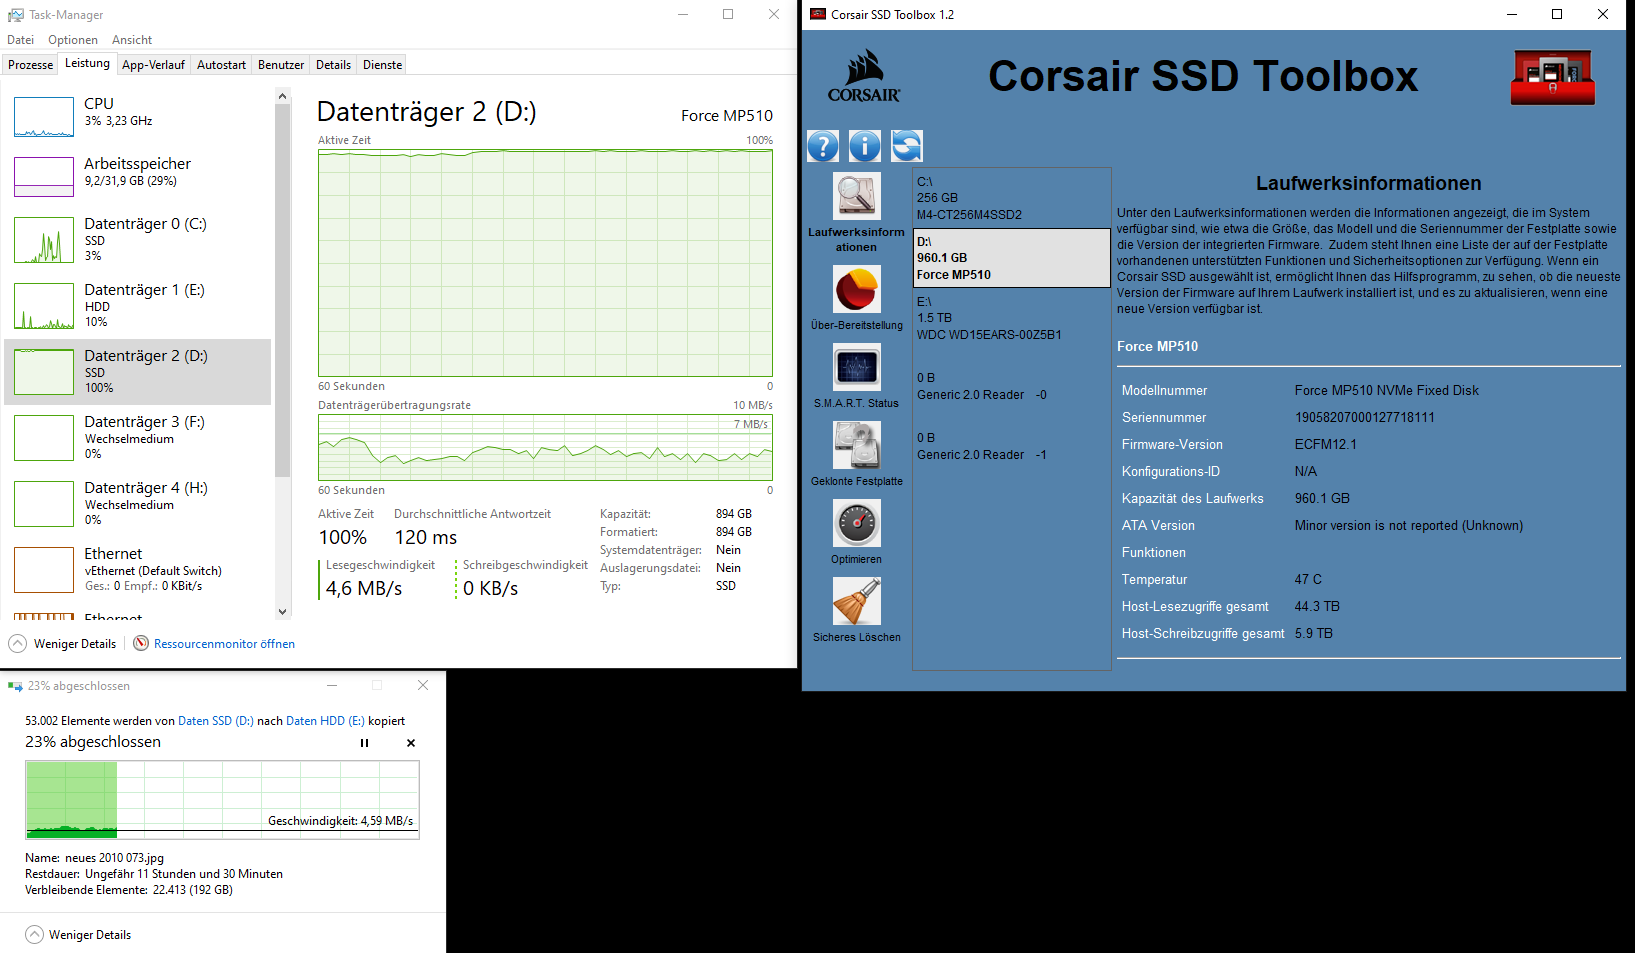
Task: Select the Ethernet vEthernet performance entry
Action: [138, 570]
